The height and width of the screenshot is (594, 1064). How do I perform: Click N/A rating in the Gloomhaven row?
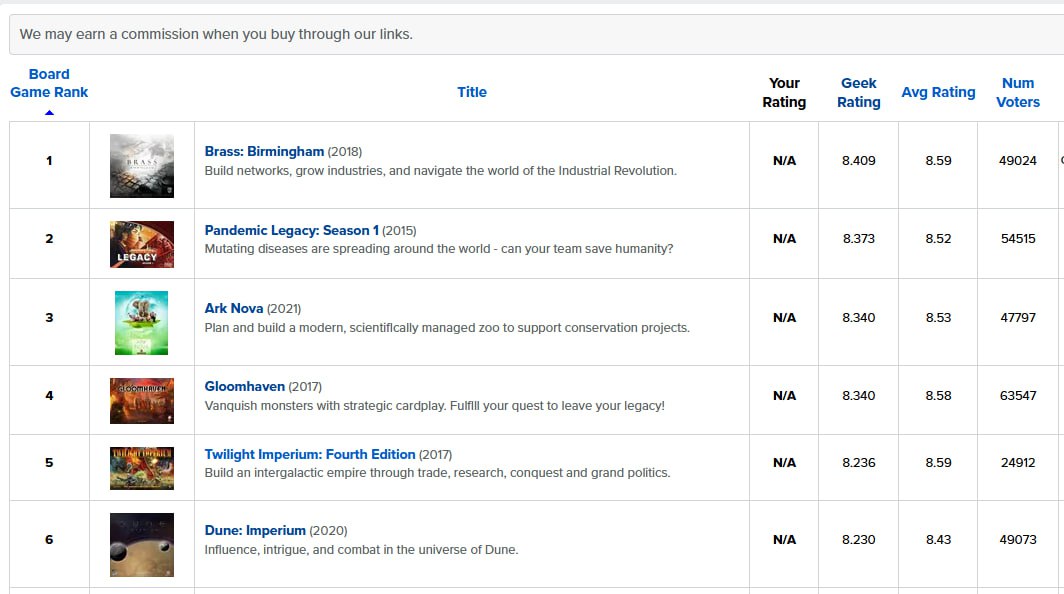pyautogui.click(x=784, y=396)
